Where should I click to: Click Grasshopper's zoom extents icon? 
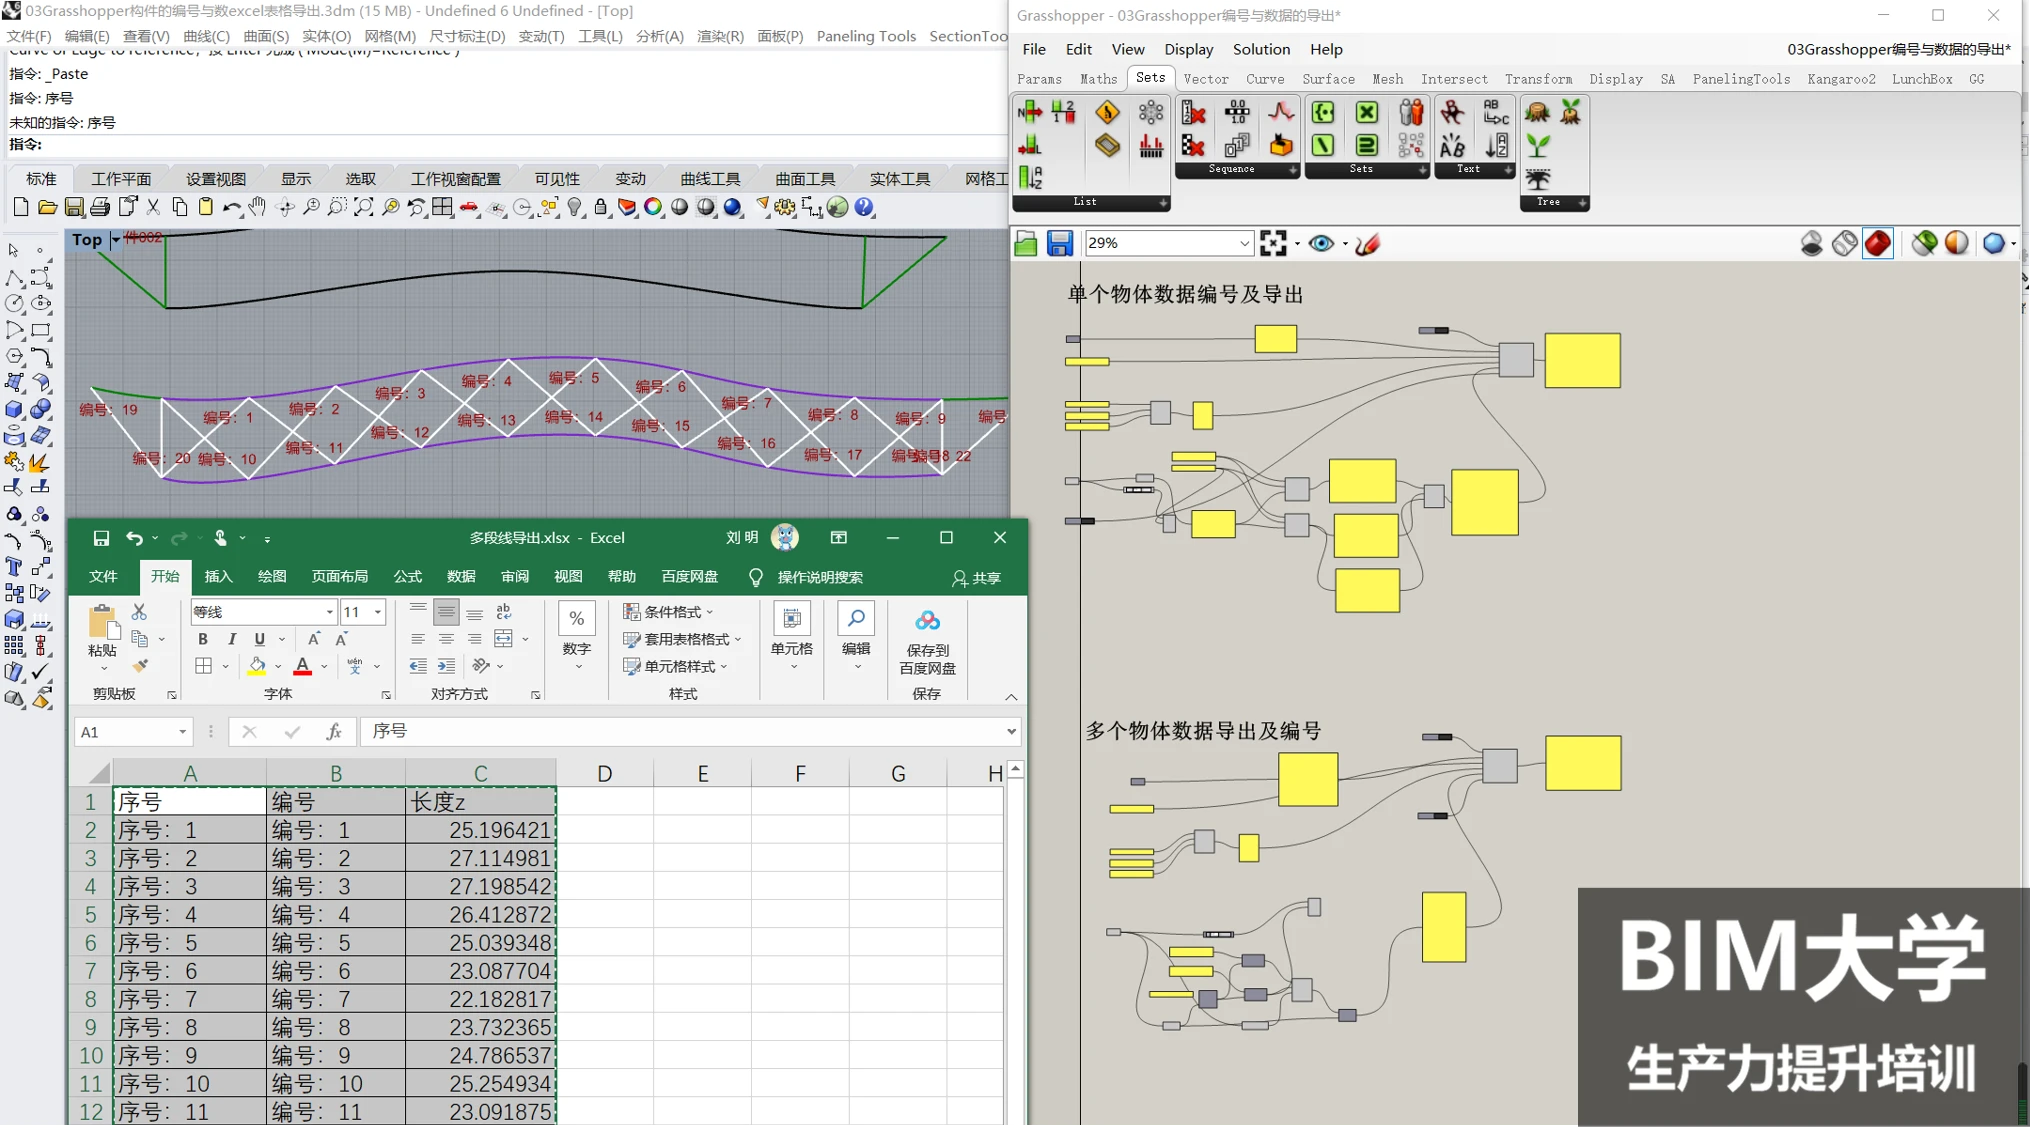[1273, 243]
